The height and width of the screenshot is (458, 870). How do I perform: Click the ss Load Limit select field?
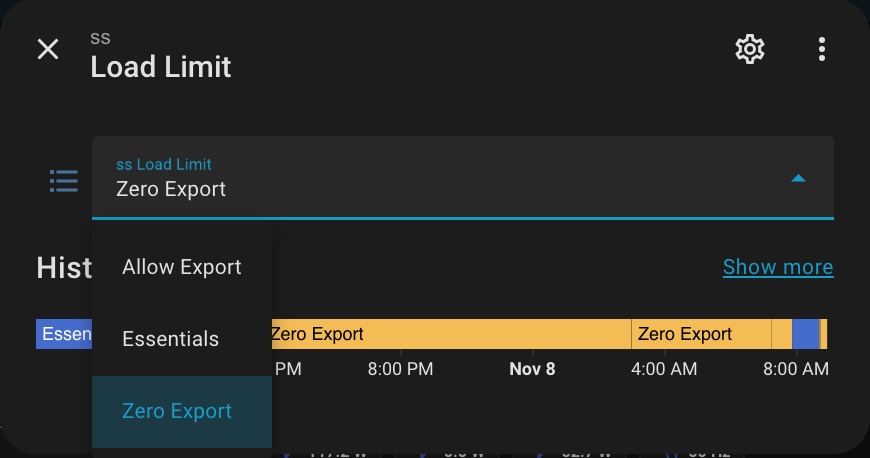point(440,177)
